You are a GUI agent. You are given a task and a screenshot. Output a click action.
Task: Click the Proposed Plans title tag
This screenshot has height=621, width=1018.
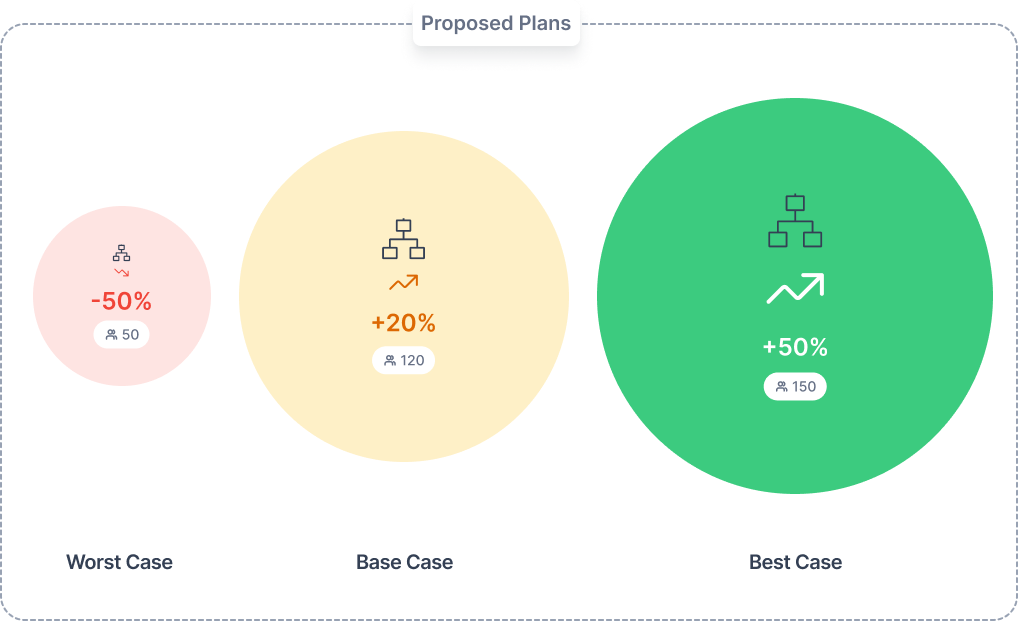coord(496,23)
